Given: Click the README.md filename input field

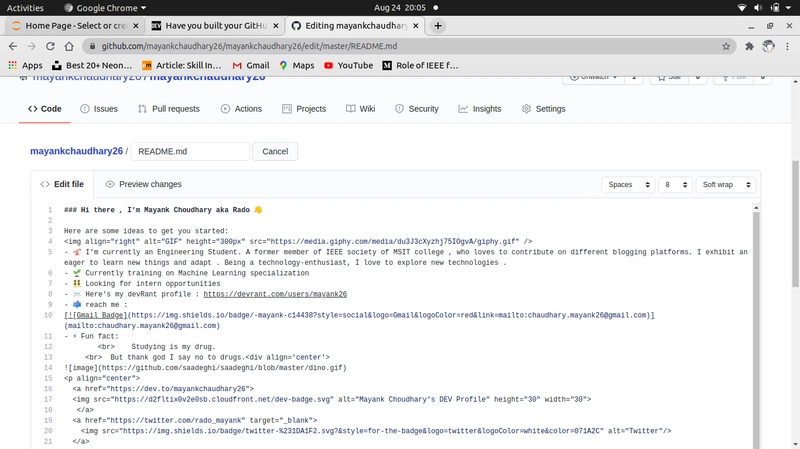Looking at the screenshot, I should pos(190,151).
